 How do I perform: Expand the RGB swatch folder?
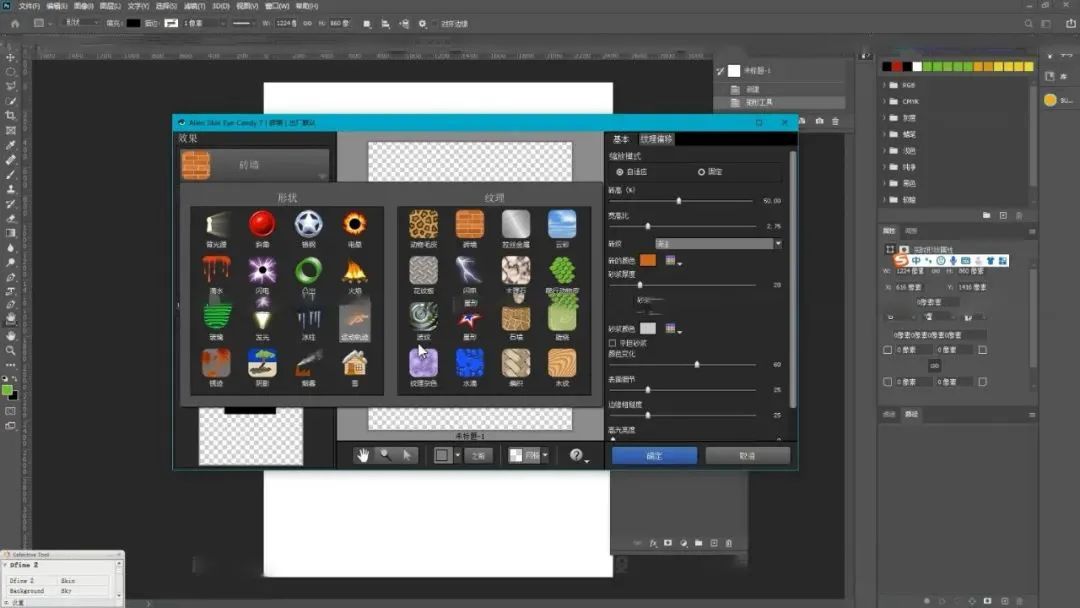tap(886, 86)
